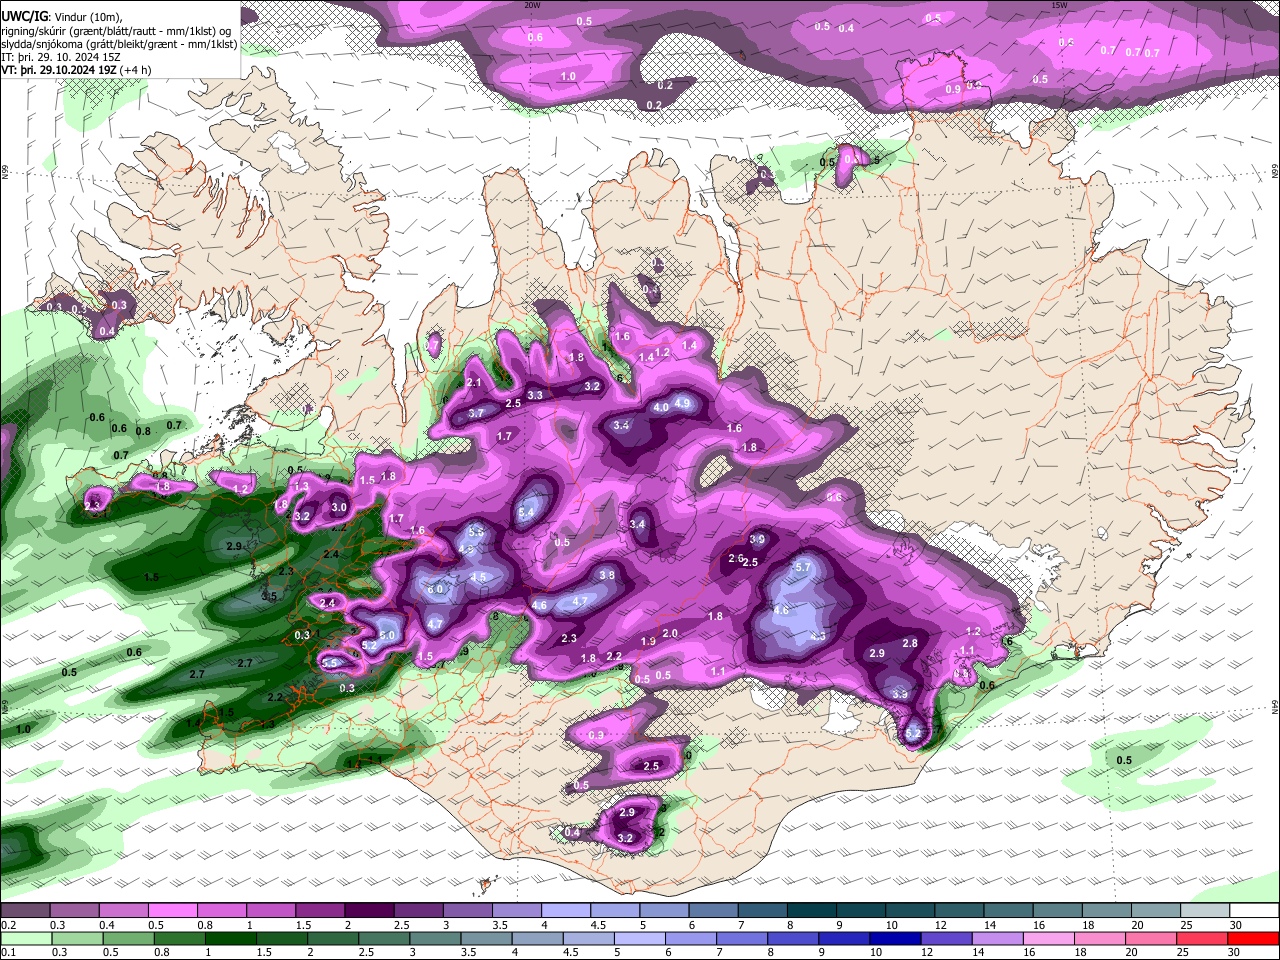This screenshot has height=960, width=1280.
Task: Click the 3.5 rain value in the green area
Action: (269, 596)
